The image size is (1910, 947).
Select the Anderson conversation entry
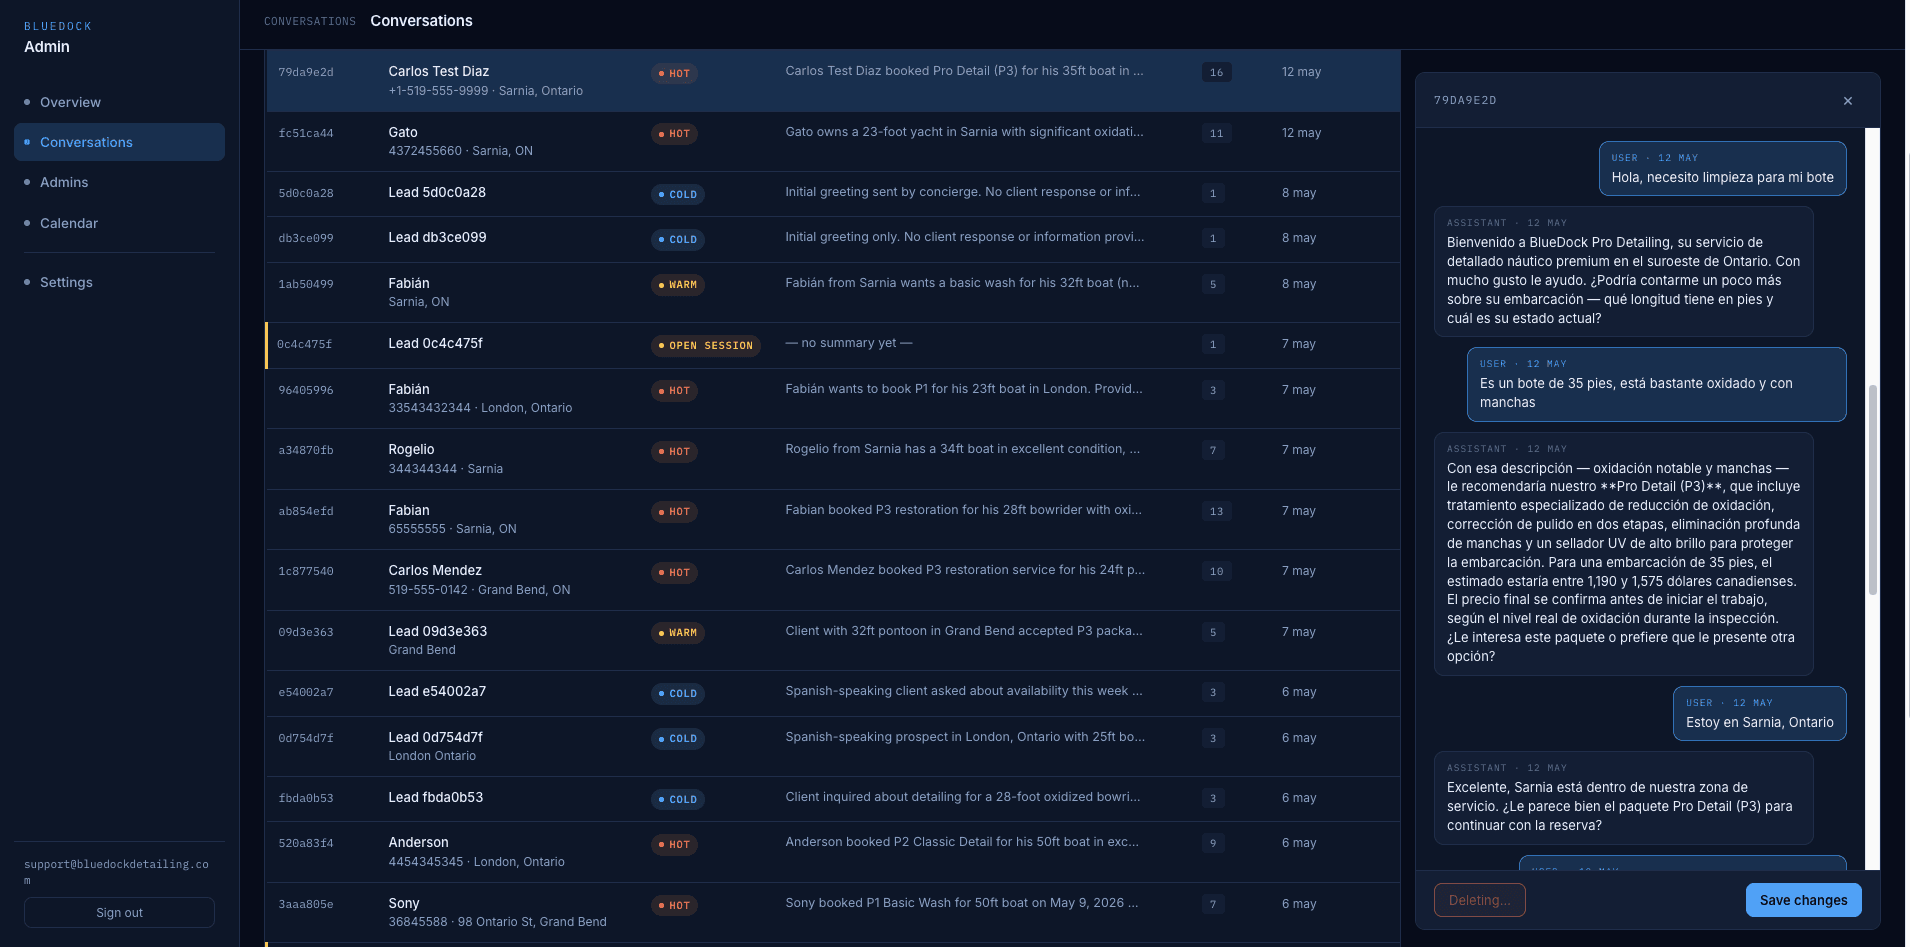click(832, 852)
